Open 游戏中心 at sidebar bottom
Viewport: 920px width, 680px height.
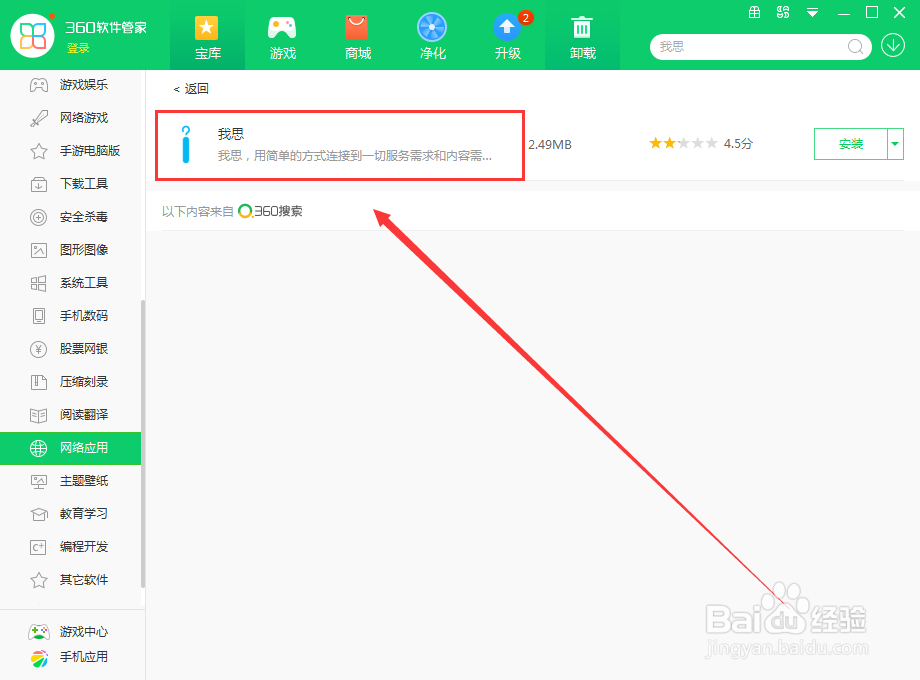click(x=69, y=632)
